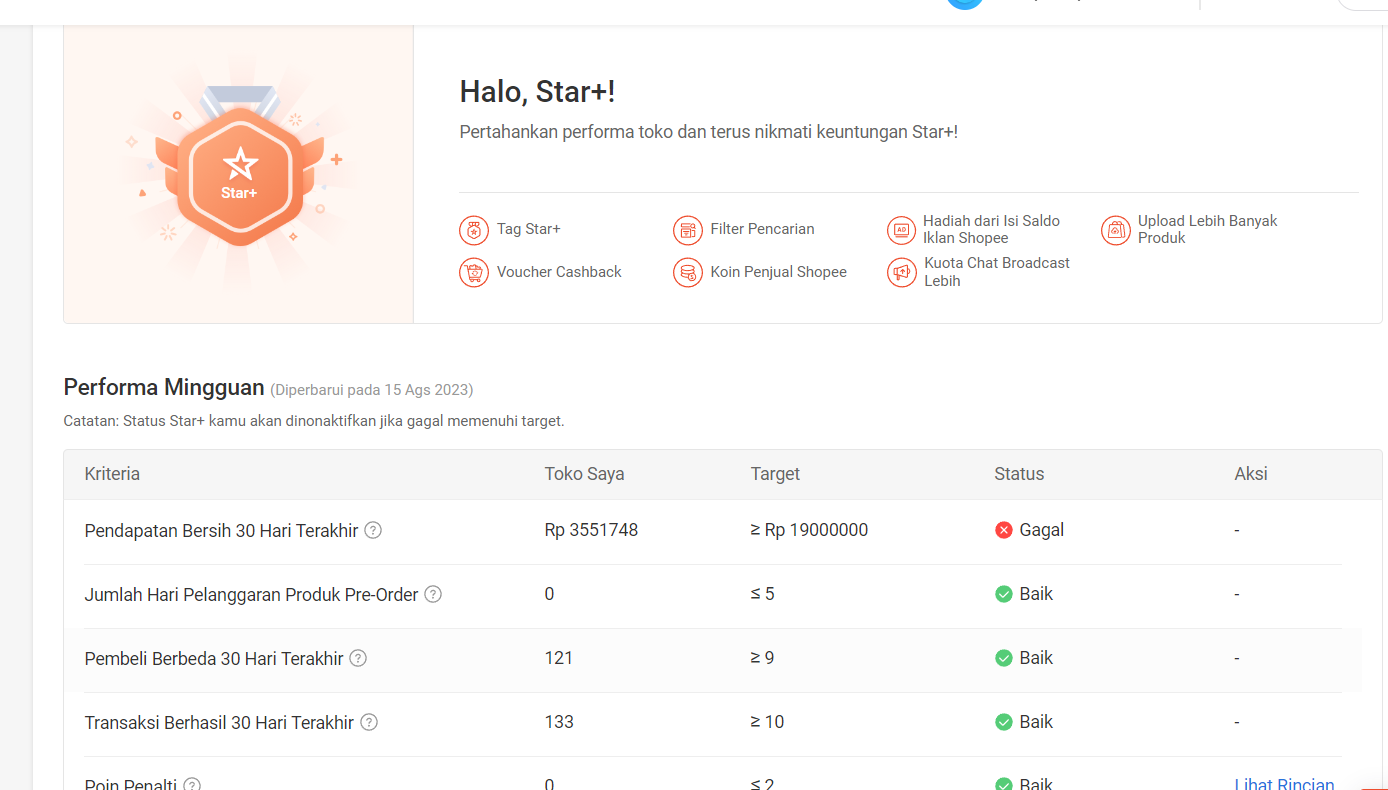Click the Kuota Chat Broadcast icon
The width and height of the screenshot is (1388, 790).
[902, 272]
